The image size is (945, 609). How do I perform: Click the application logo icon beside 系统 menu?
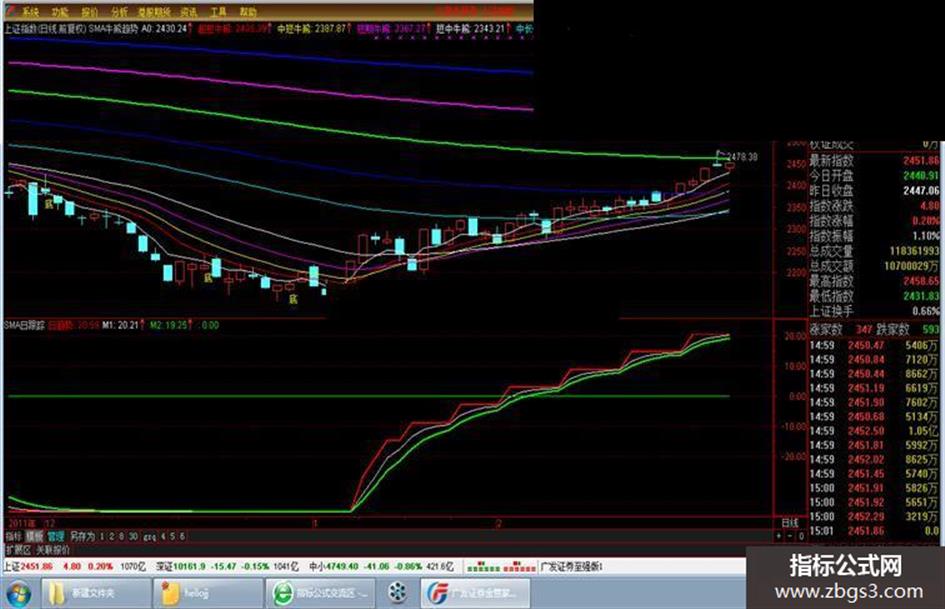point(10,11)
